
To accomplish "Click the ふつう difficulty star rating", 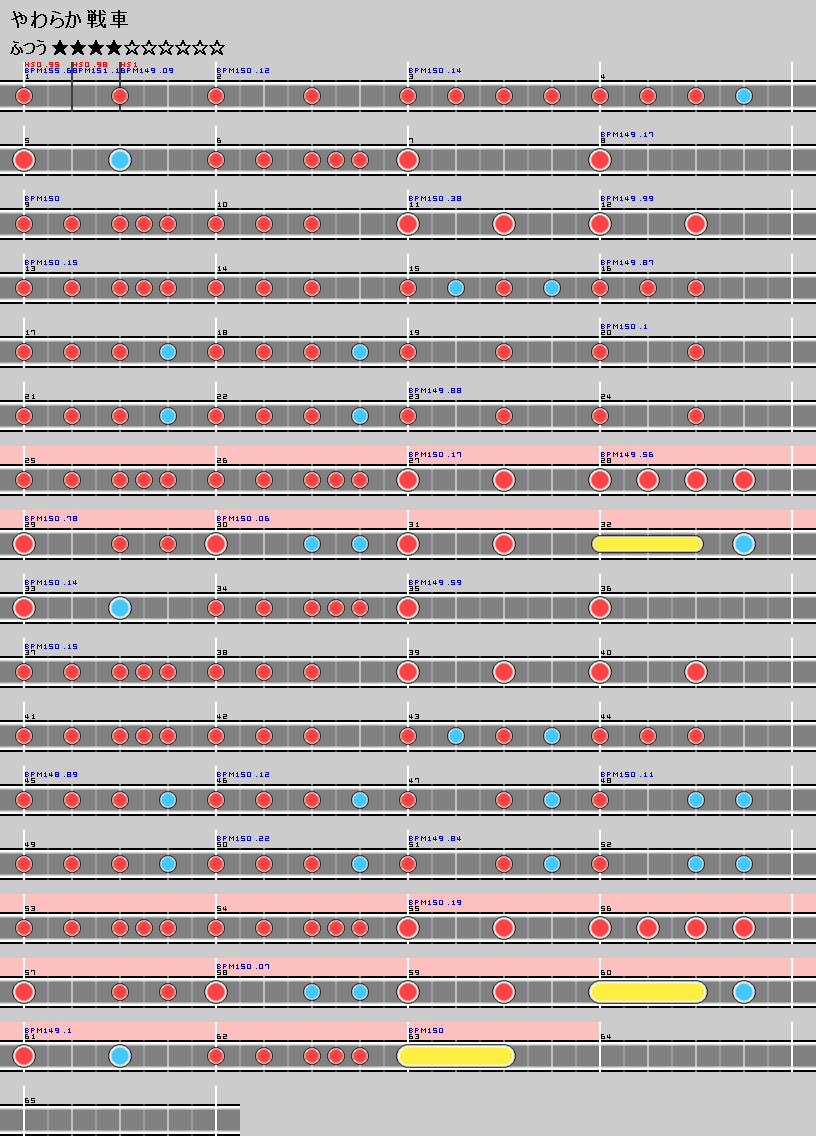I will click(117, 47).
